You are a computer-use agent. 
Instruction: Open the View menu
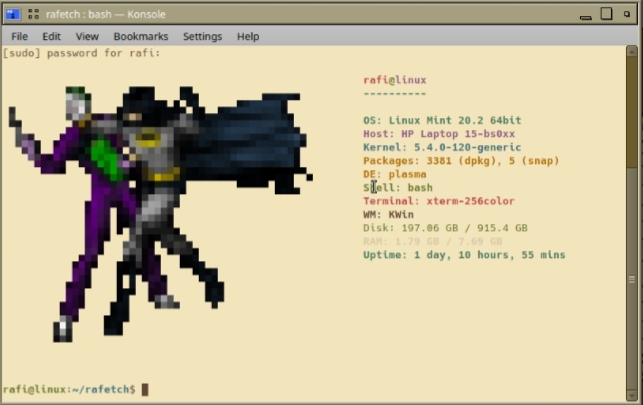pos(87,36)
